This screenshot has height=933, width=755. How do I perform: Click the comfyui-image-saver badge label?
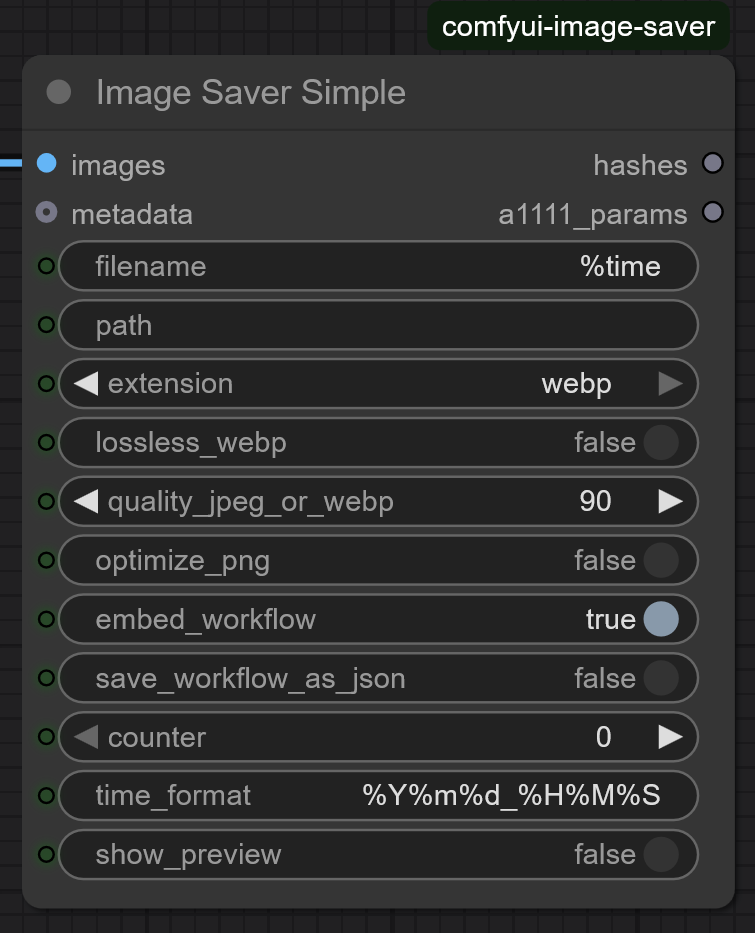click(x=578, y=27)
